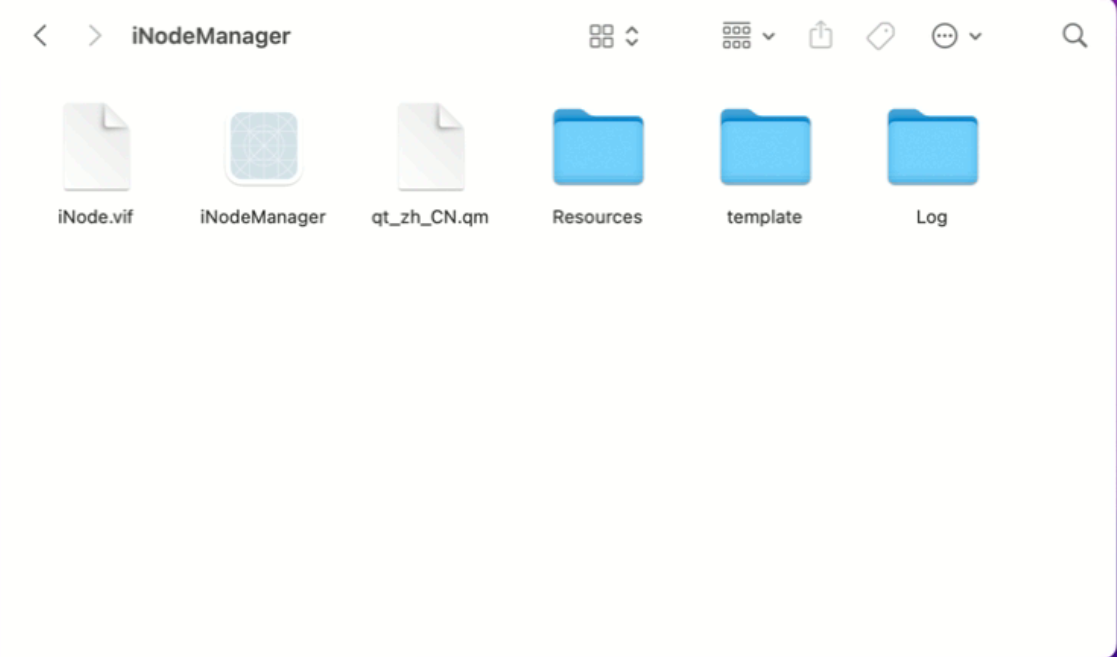Click the group-by grid icon
This screenshot has height=657, width=1117.
coord(737,36)
